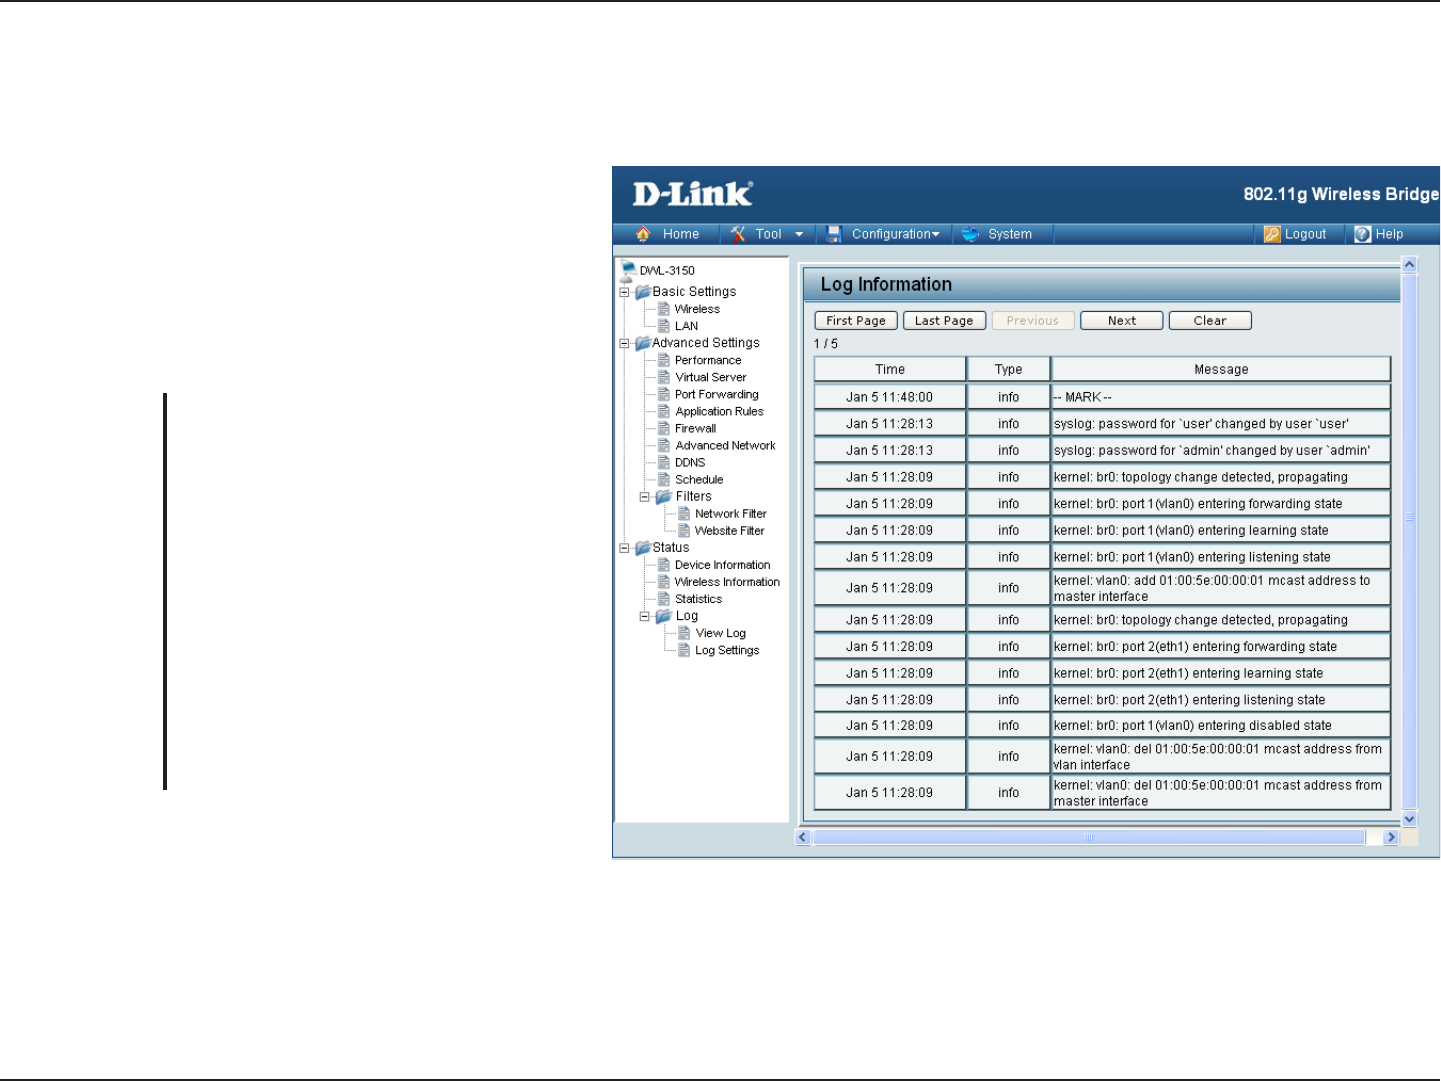The width and height of the screenshot is (1441, 1081).
Task: Click the Network Filter page icon
Action: pyautogui.click(x=685, y=514)
